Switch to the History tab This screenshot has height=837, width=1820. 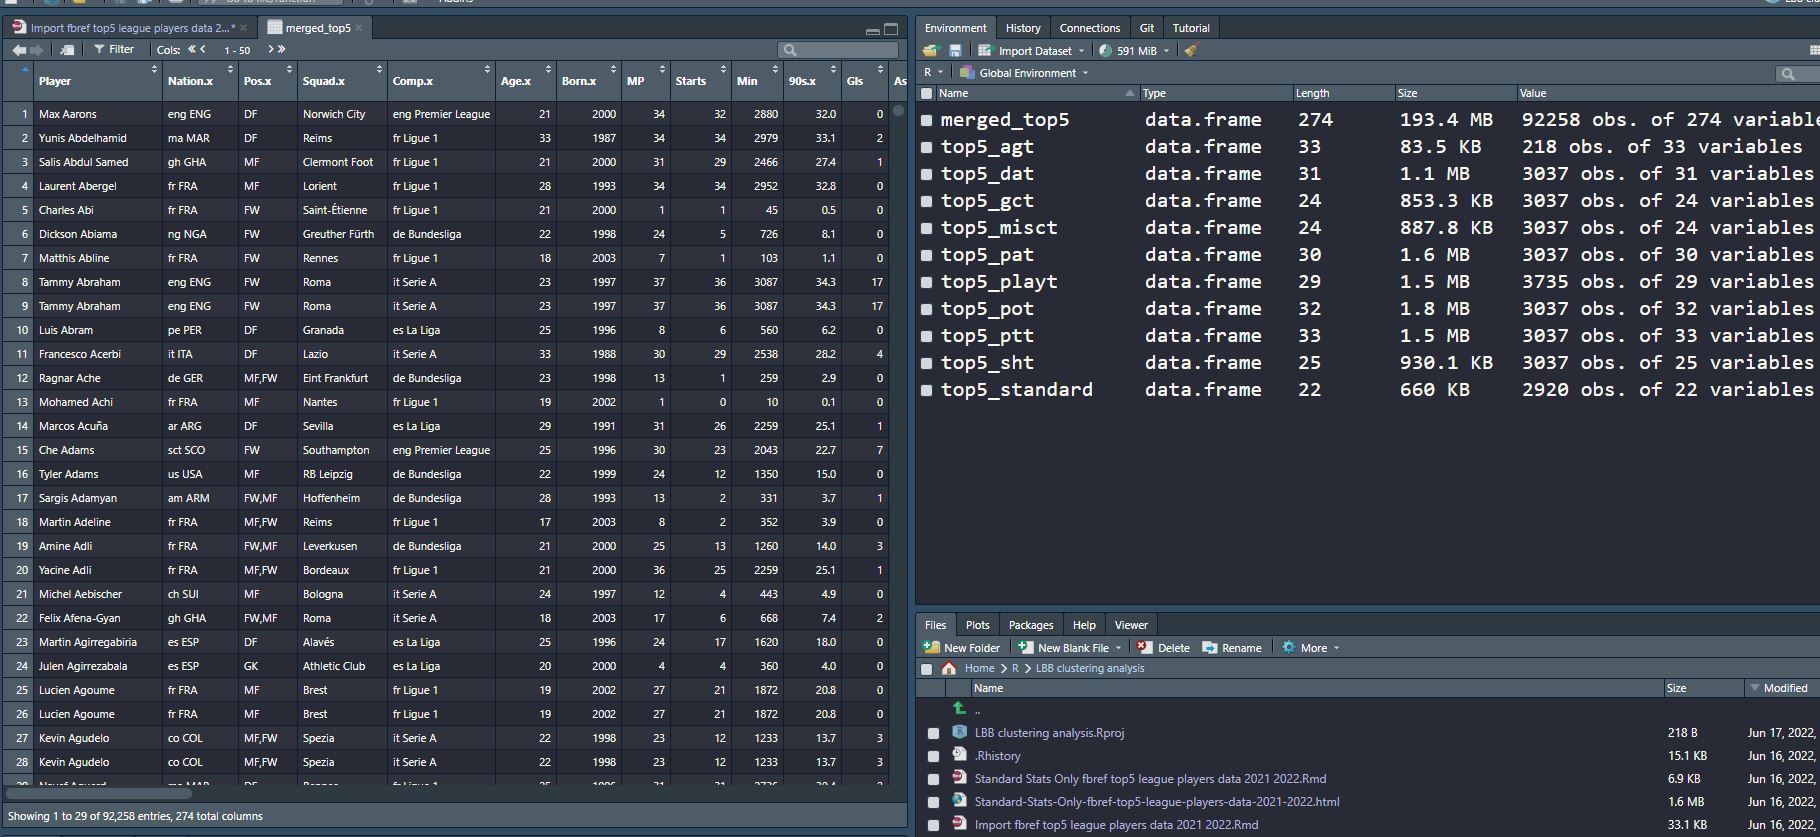(x=1022, y=28)
